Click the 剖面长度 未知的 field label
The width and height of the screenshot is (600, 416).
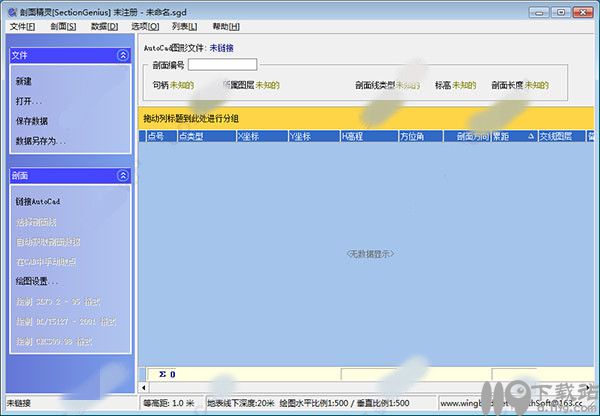[x=520, y=85]
